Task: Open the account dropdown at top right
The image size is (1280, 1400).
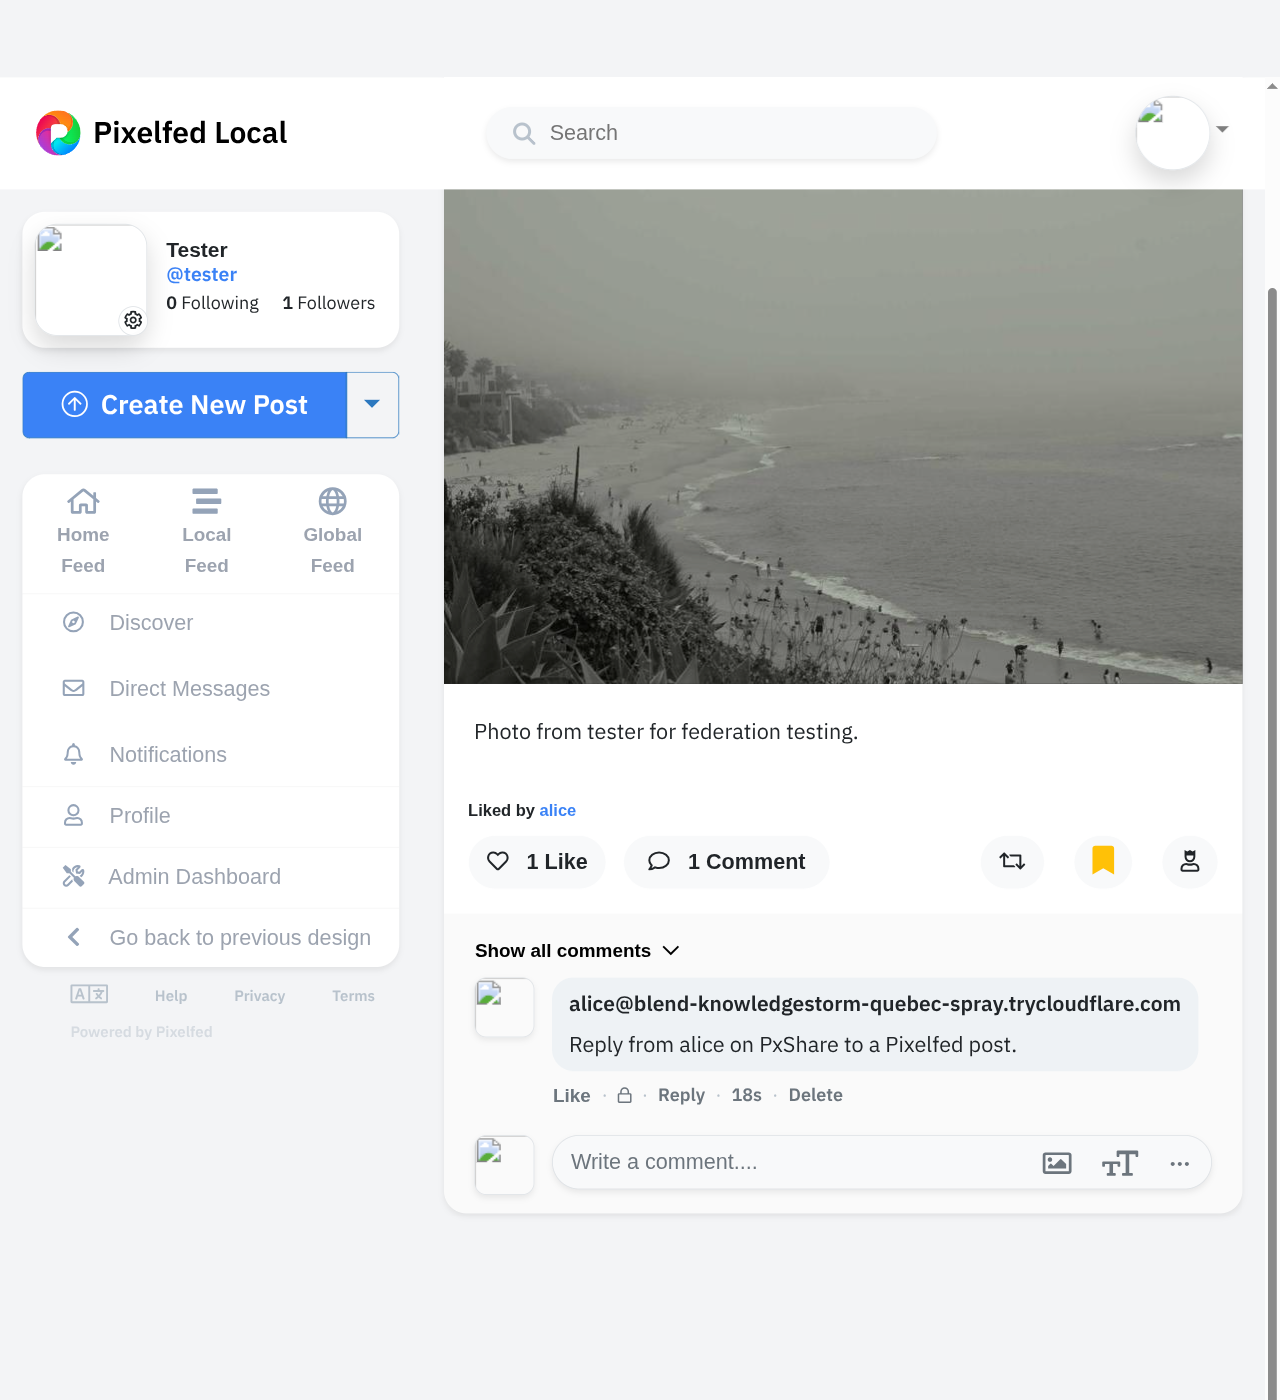Action: pyautogui.click(x=1221, y=130)
